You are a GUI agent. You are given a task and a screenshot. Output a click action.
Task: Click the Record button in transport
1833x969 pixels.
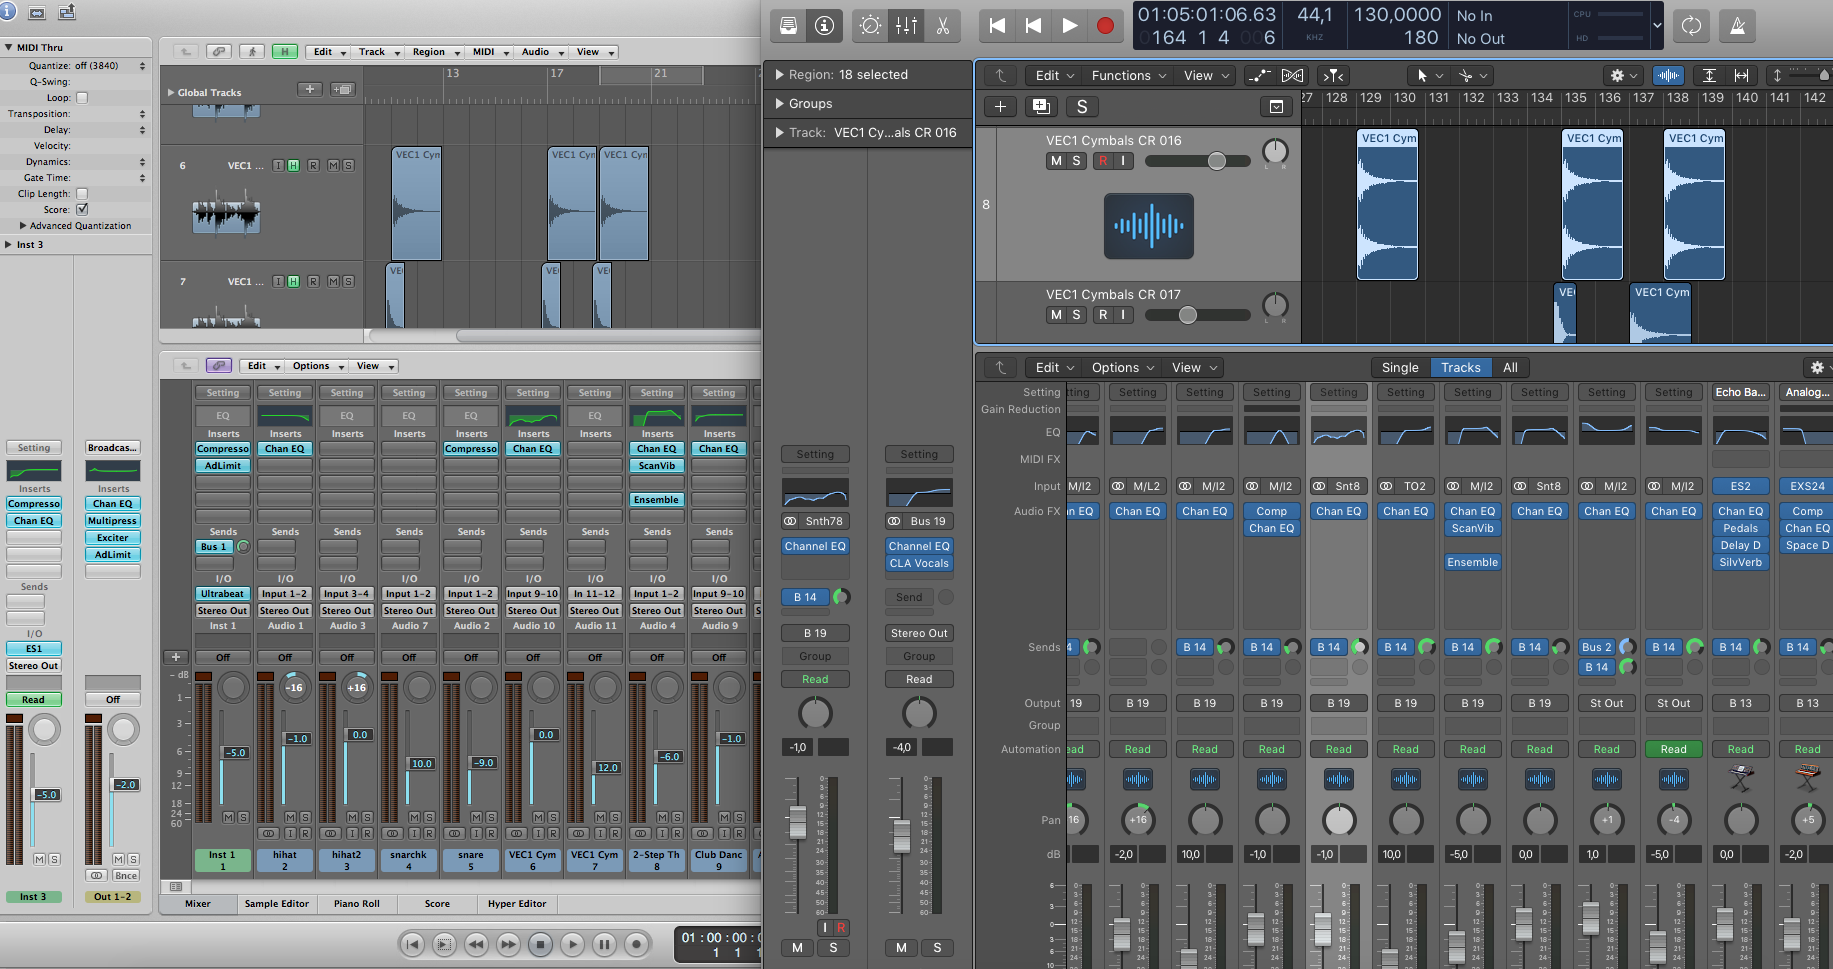coord(1105,26)
